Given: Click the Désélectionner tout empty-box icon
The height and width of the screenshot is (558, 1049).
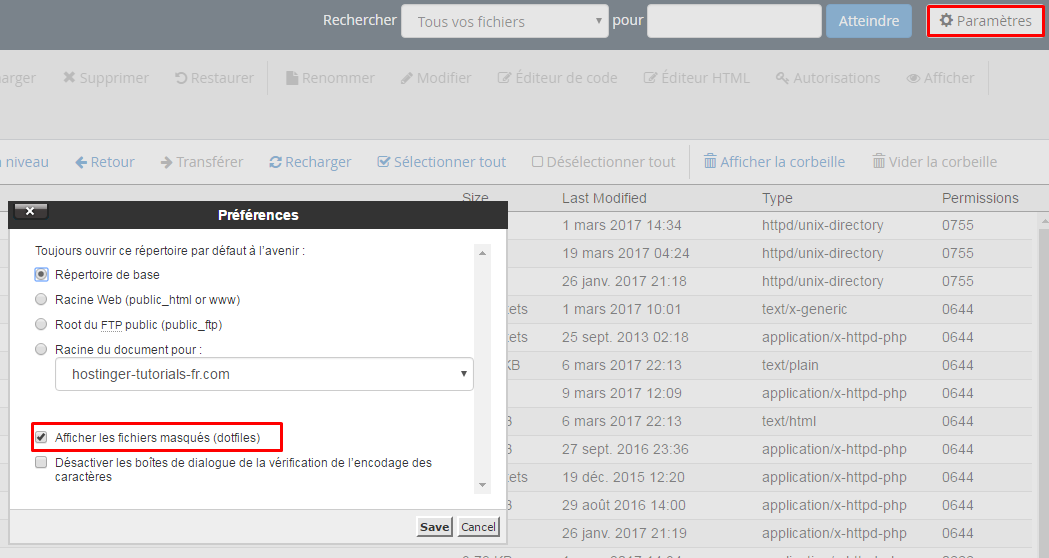Looking at the screenshot, I should pyautogui.click(x=537, y=161).
